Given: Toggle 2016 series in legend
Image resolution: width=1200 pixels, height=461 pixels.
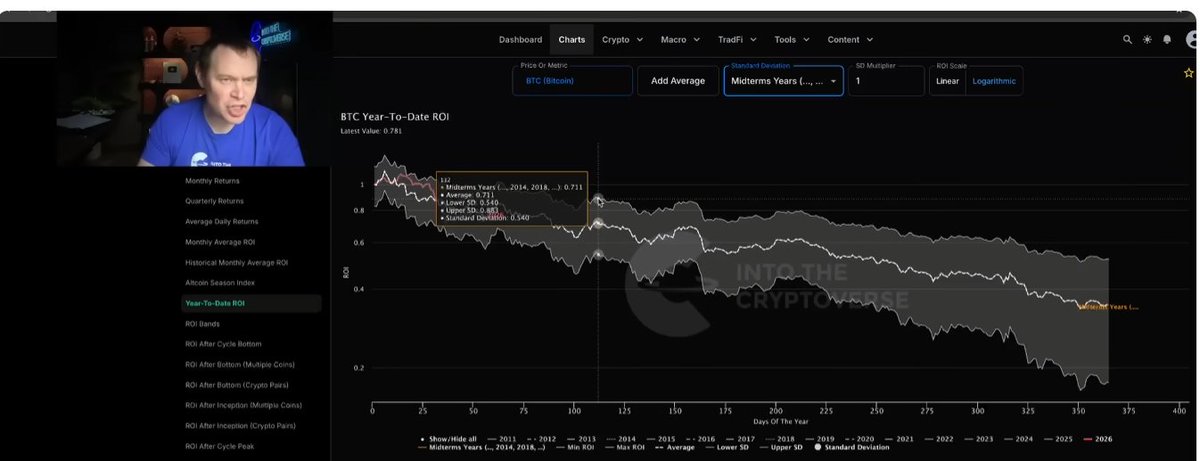Looking at the screenshot, I should (x=700, y=439).
